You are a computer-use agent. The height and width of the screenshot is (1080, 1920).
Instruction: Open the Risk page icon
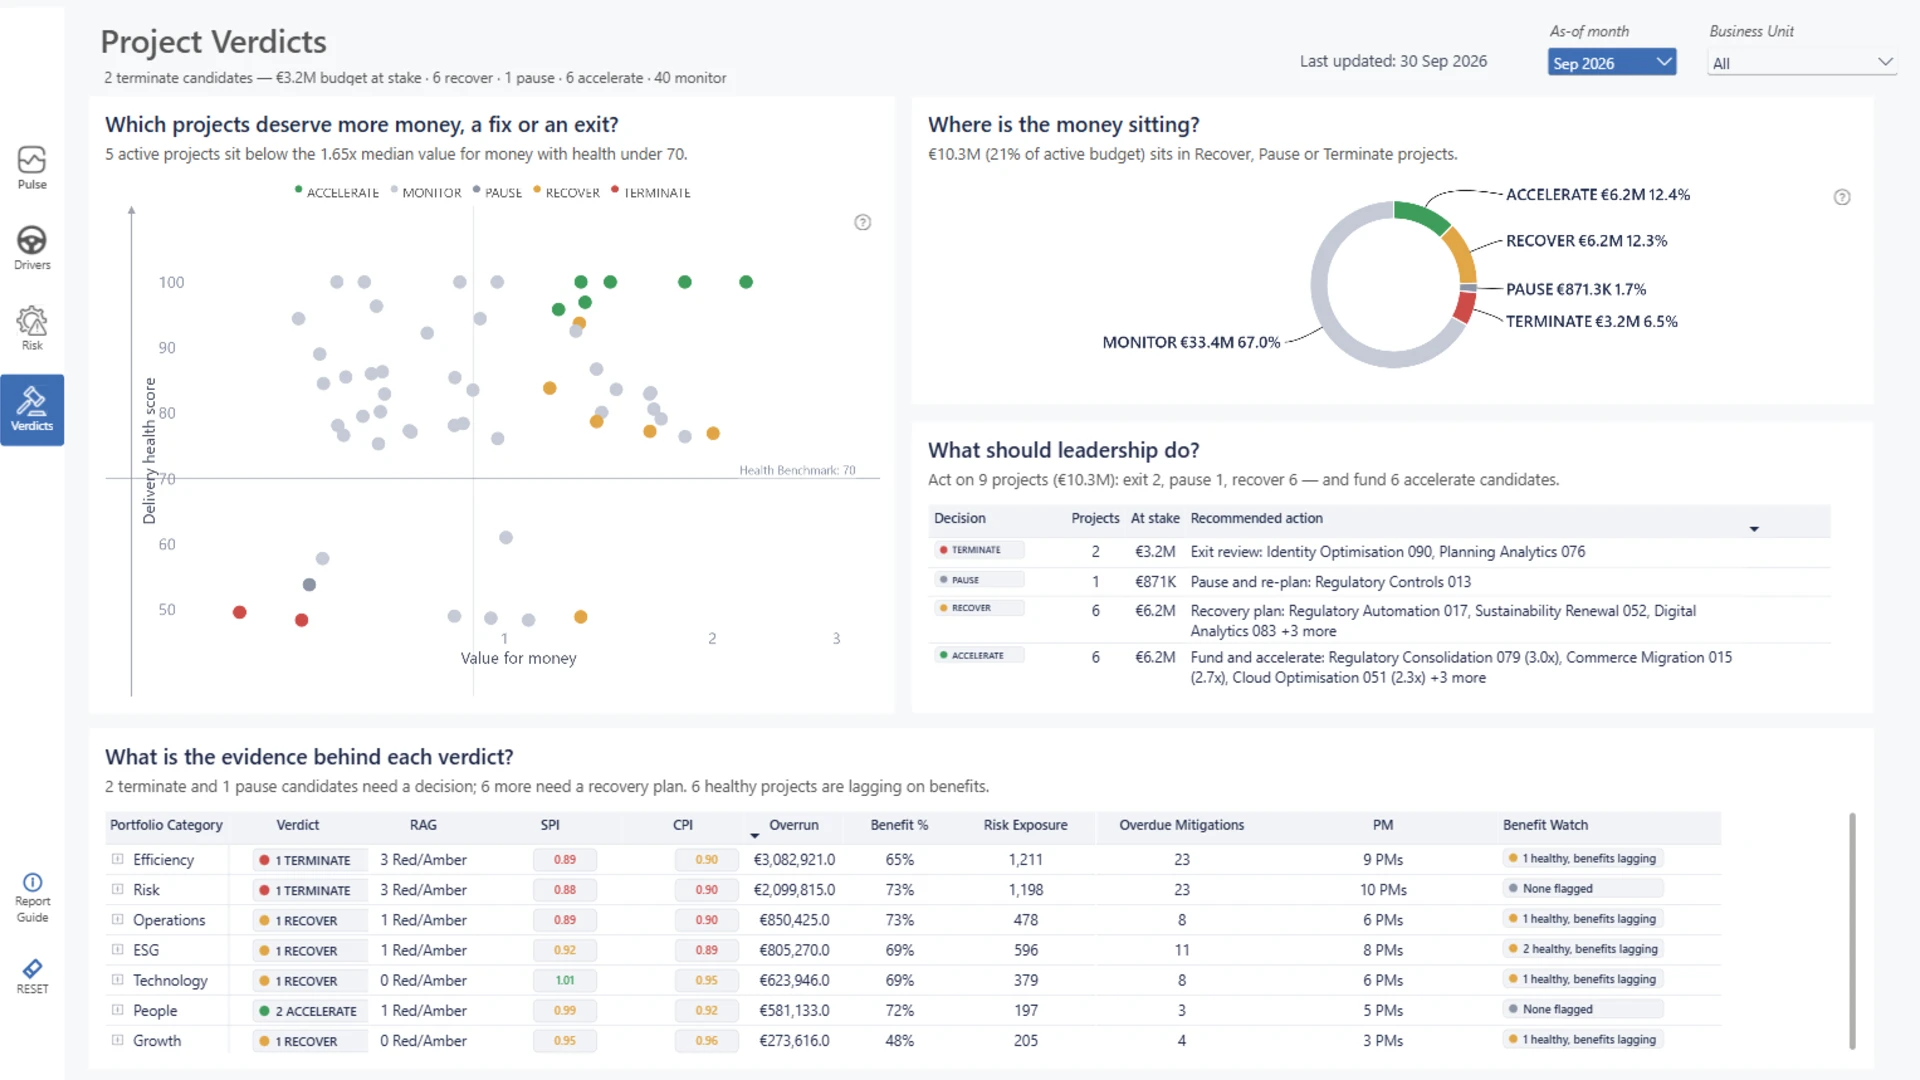[32, 320]
